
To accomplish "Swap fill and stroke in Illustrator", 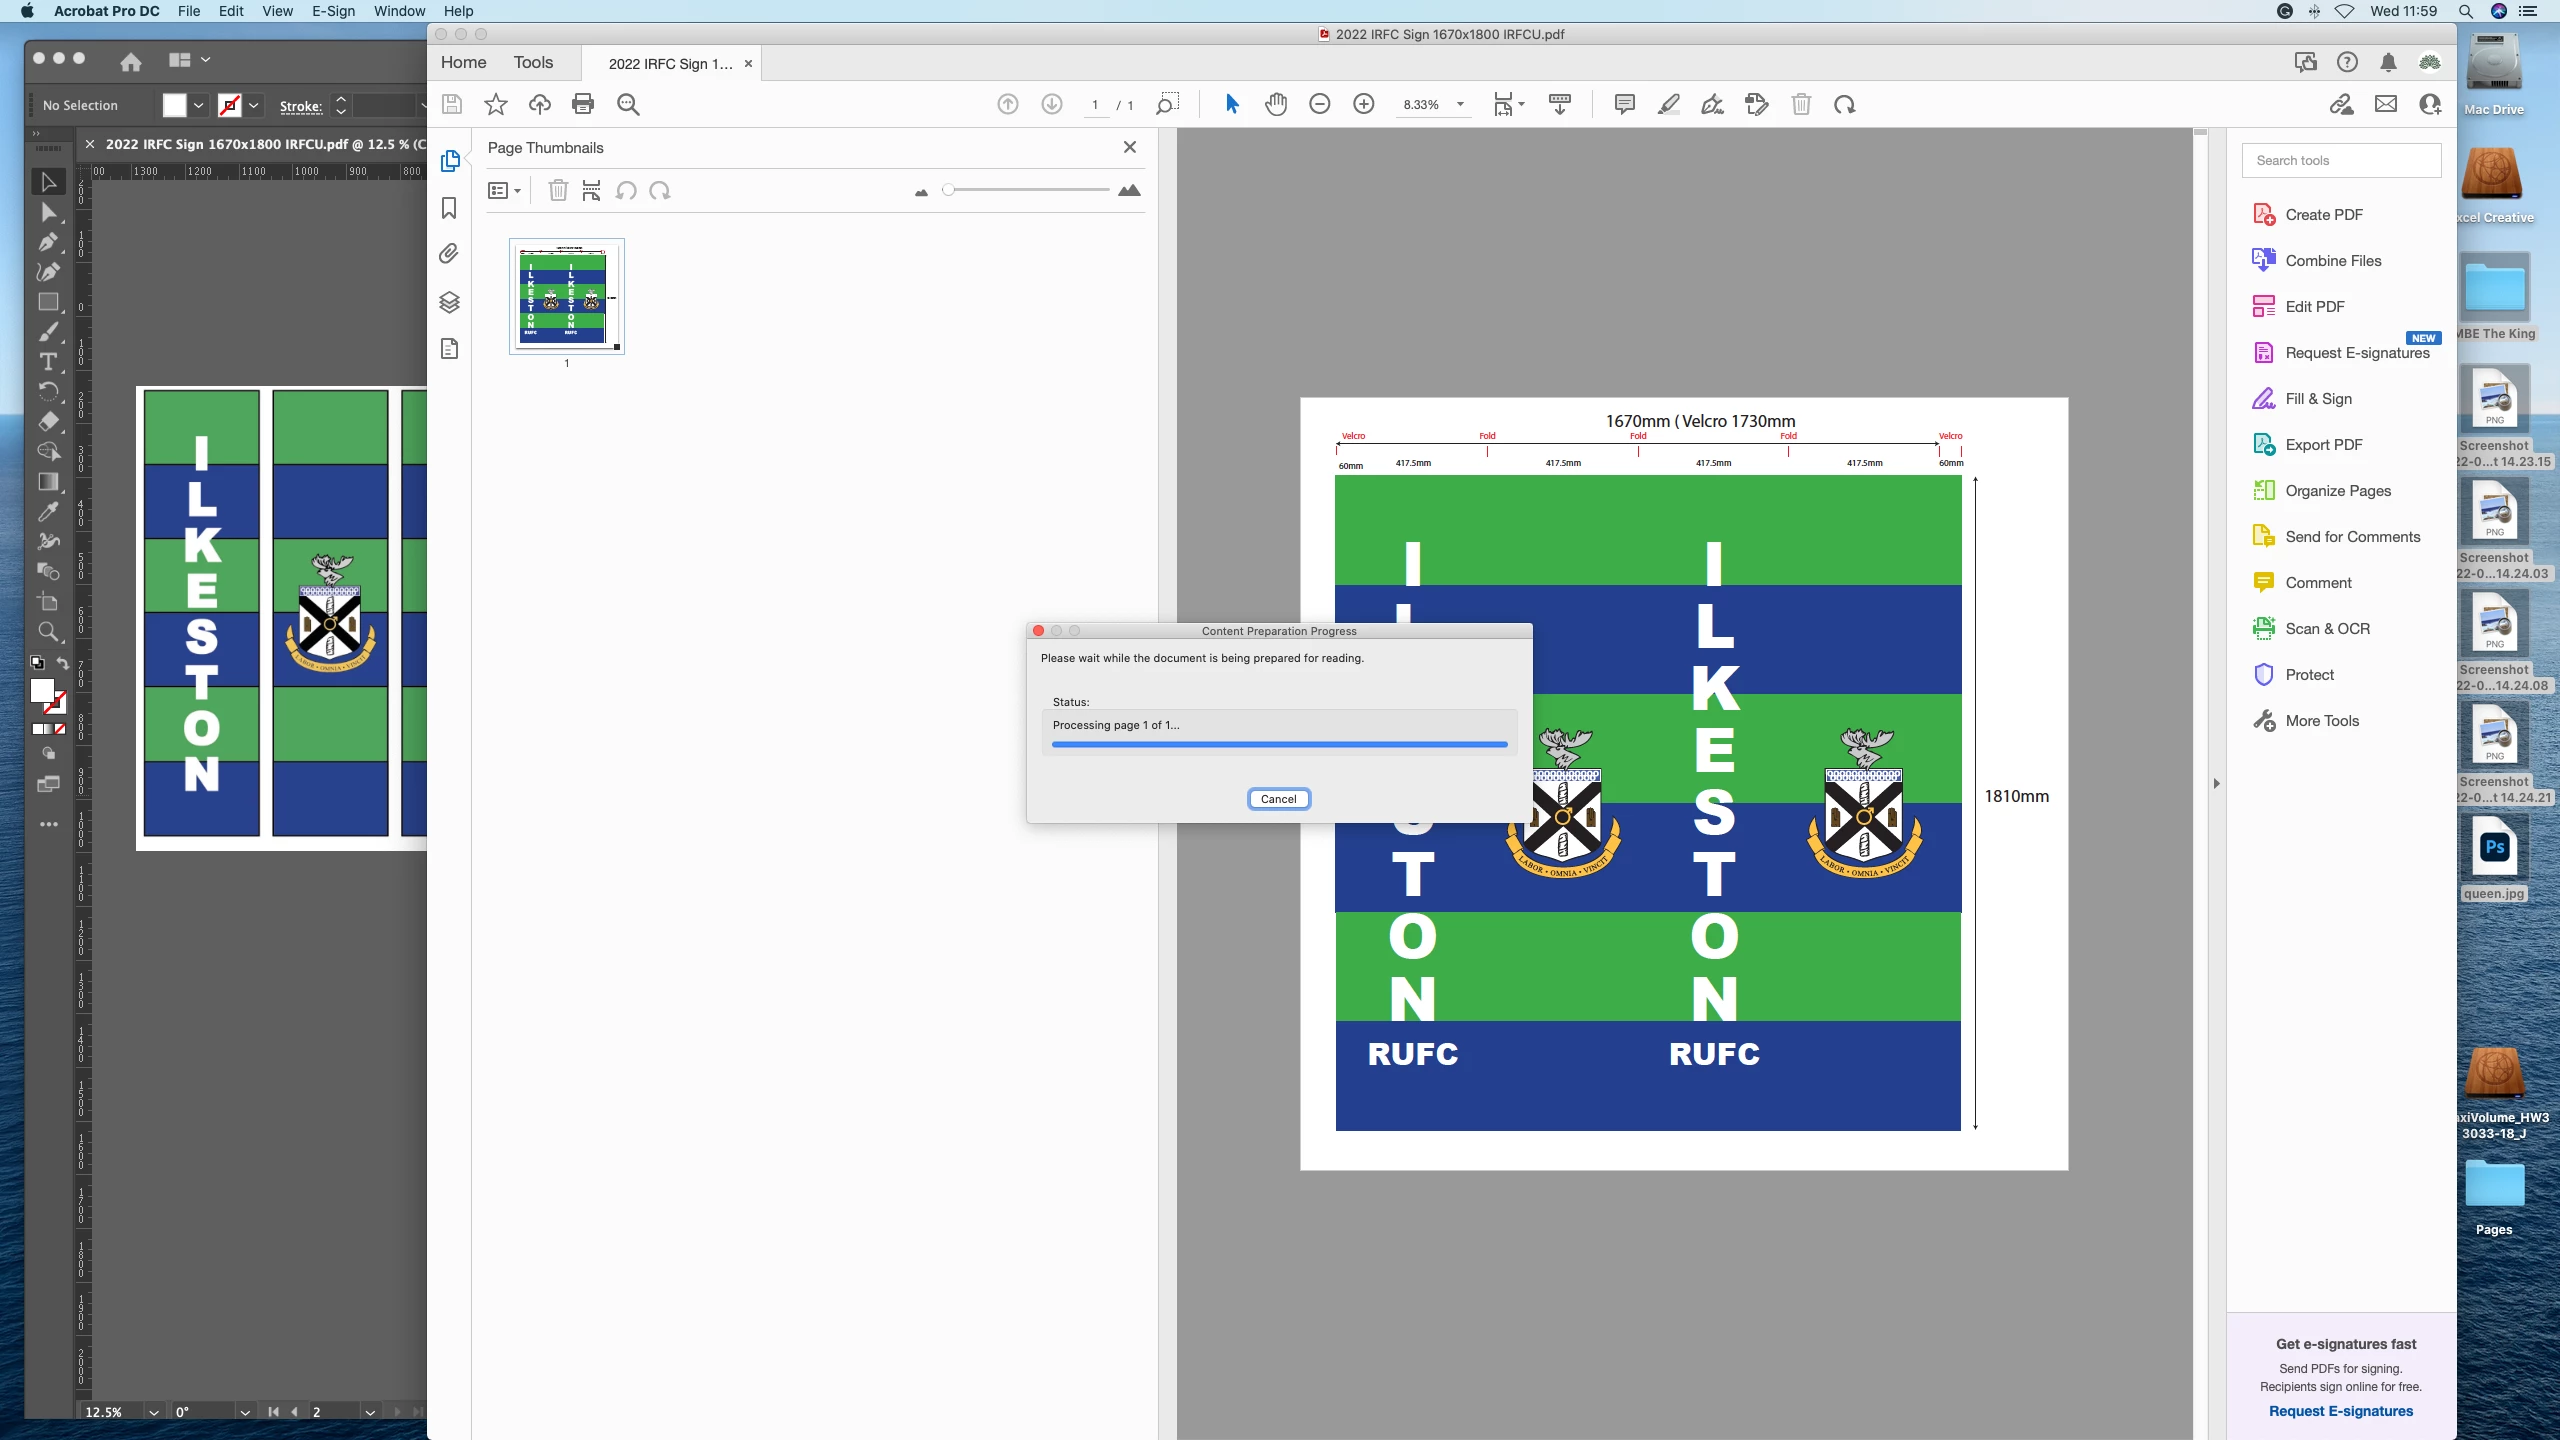I will pos(62,664).
